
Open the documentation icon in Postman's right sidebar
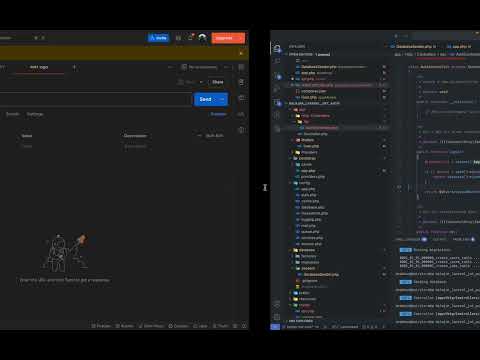pyautogui.click(x=242, y=82)
